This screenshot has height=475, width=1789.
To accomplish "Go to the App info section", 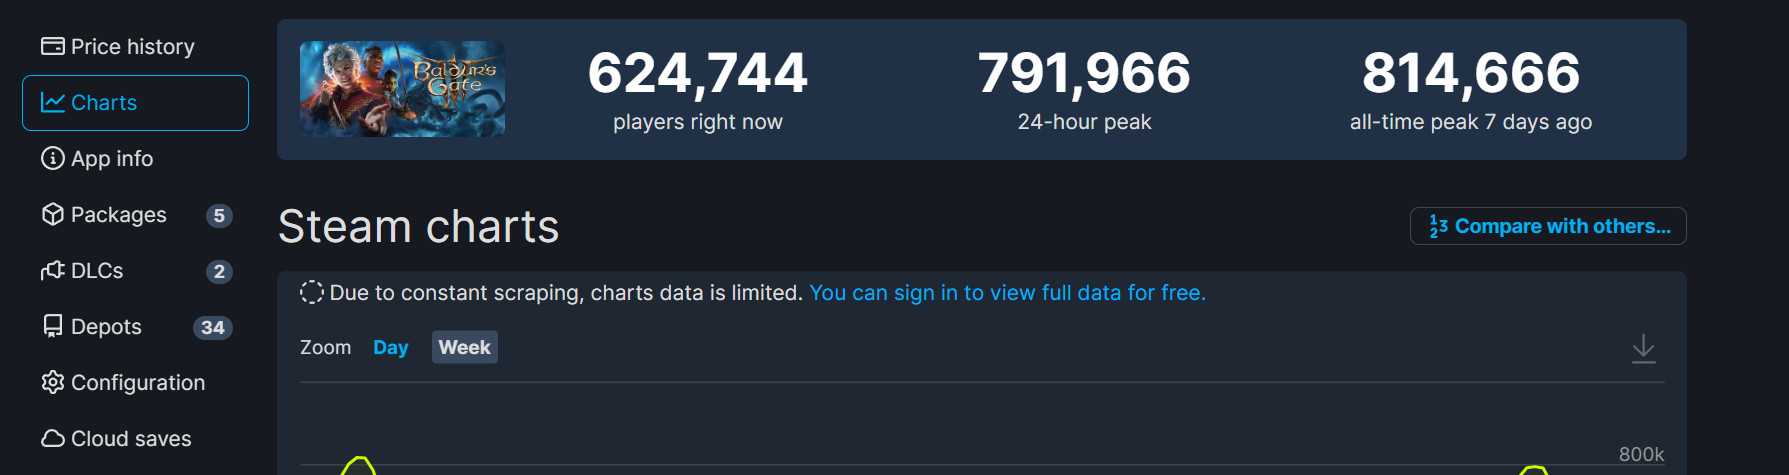I will pyautogui.click(x=112, y=158).
